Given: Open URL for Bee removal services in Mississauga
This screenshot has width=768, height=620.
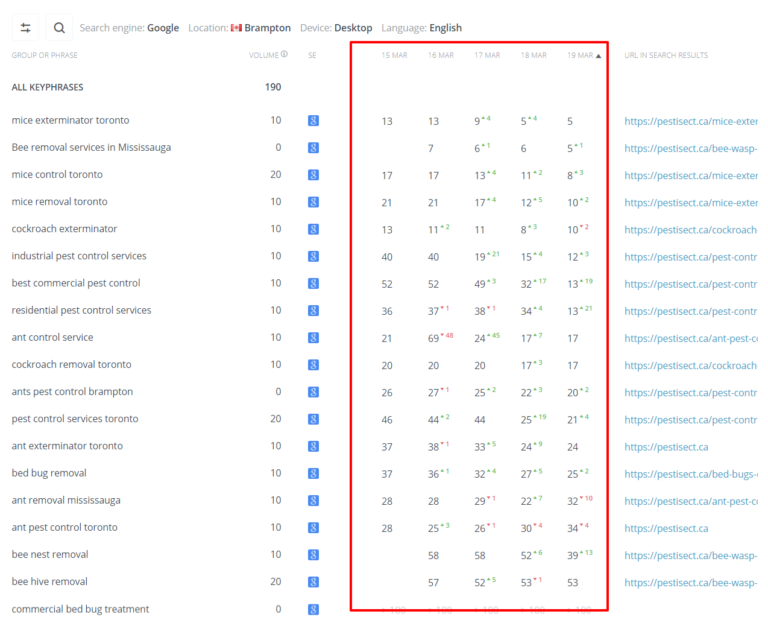Looking at the screenshot, I should (691, 148).
